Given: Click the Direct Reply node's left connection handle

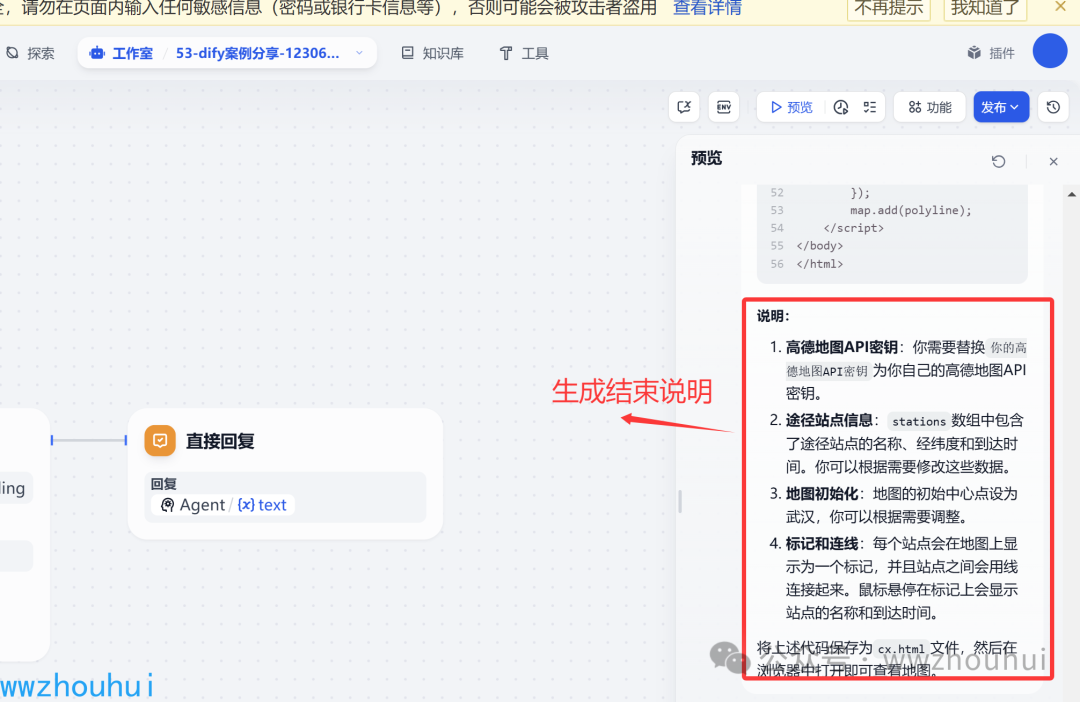Looking at the screenshot, I should [126, 440].
